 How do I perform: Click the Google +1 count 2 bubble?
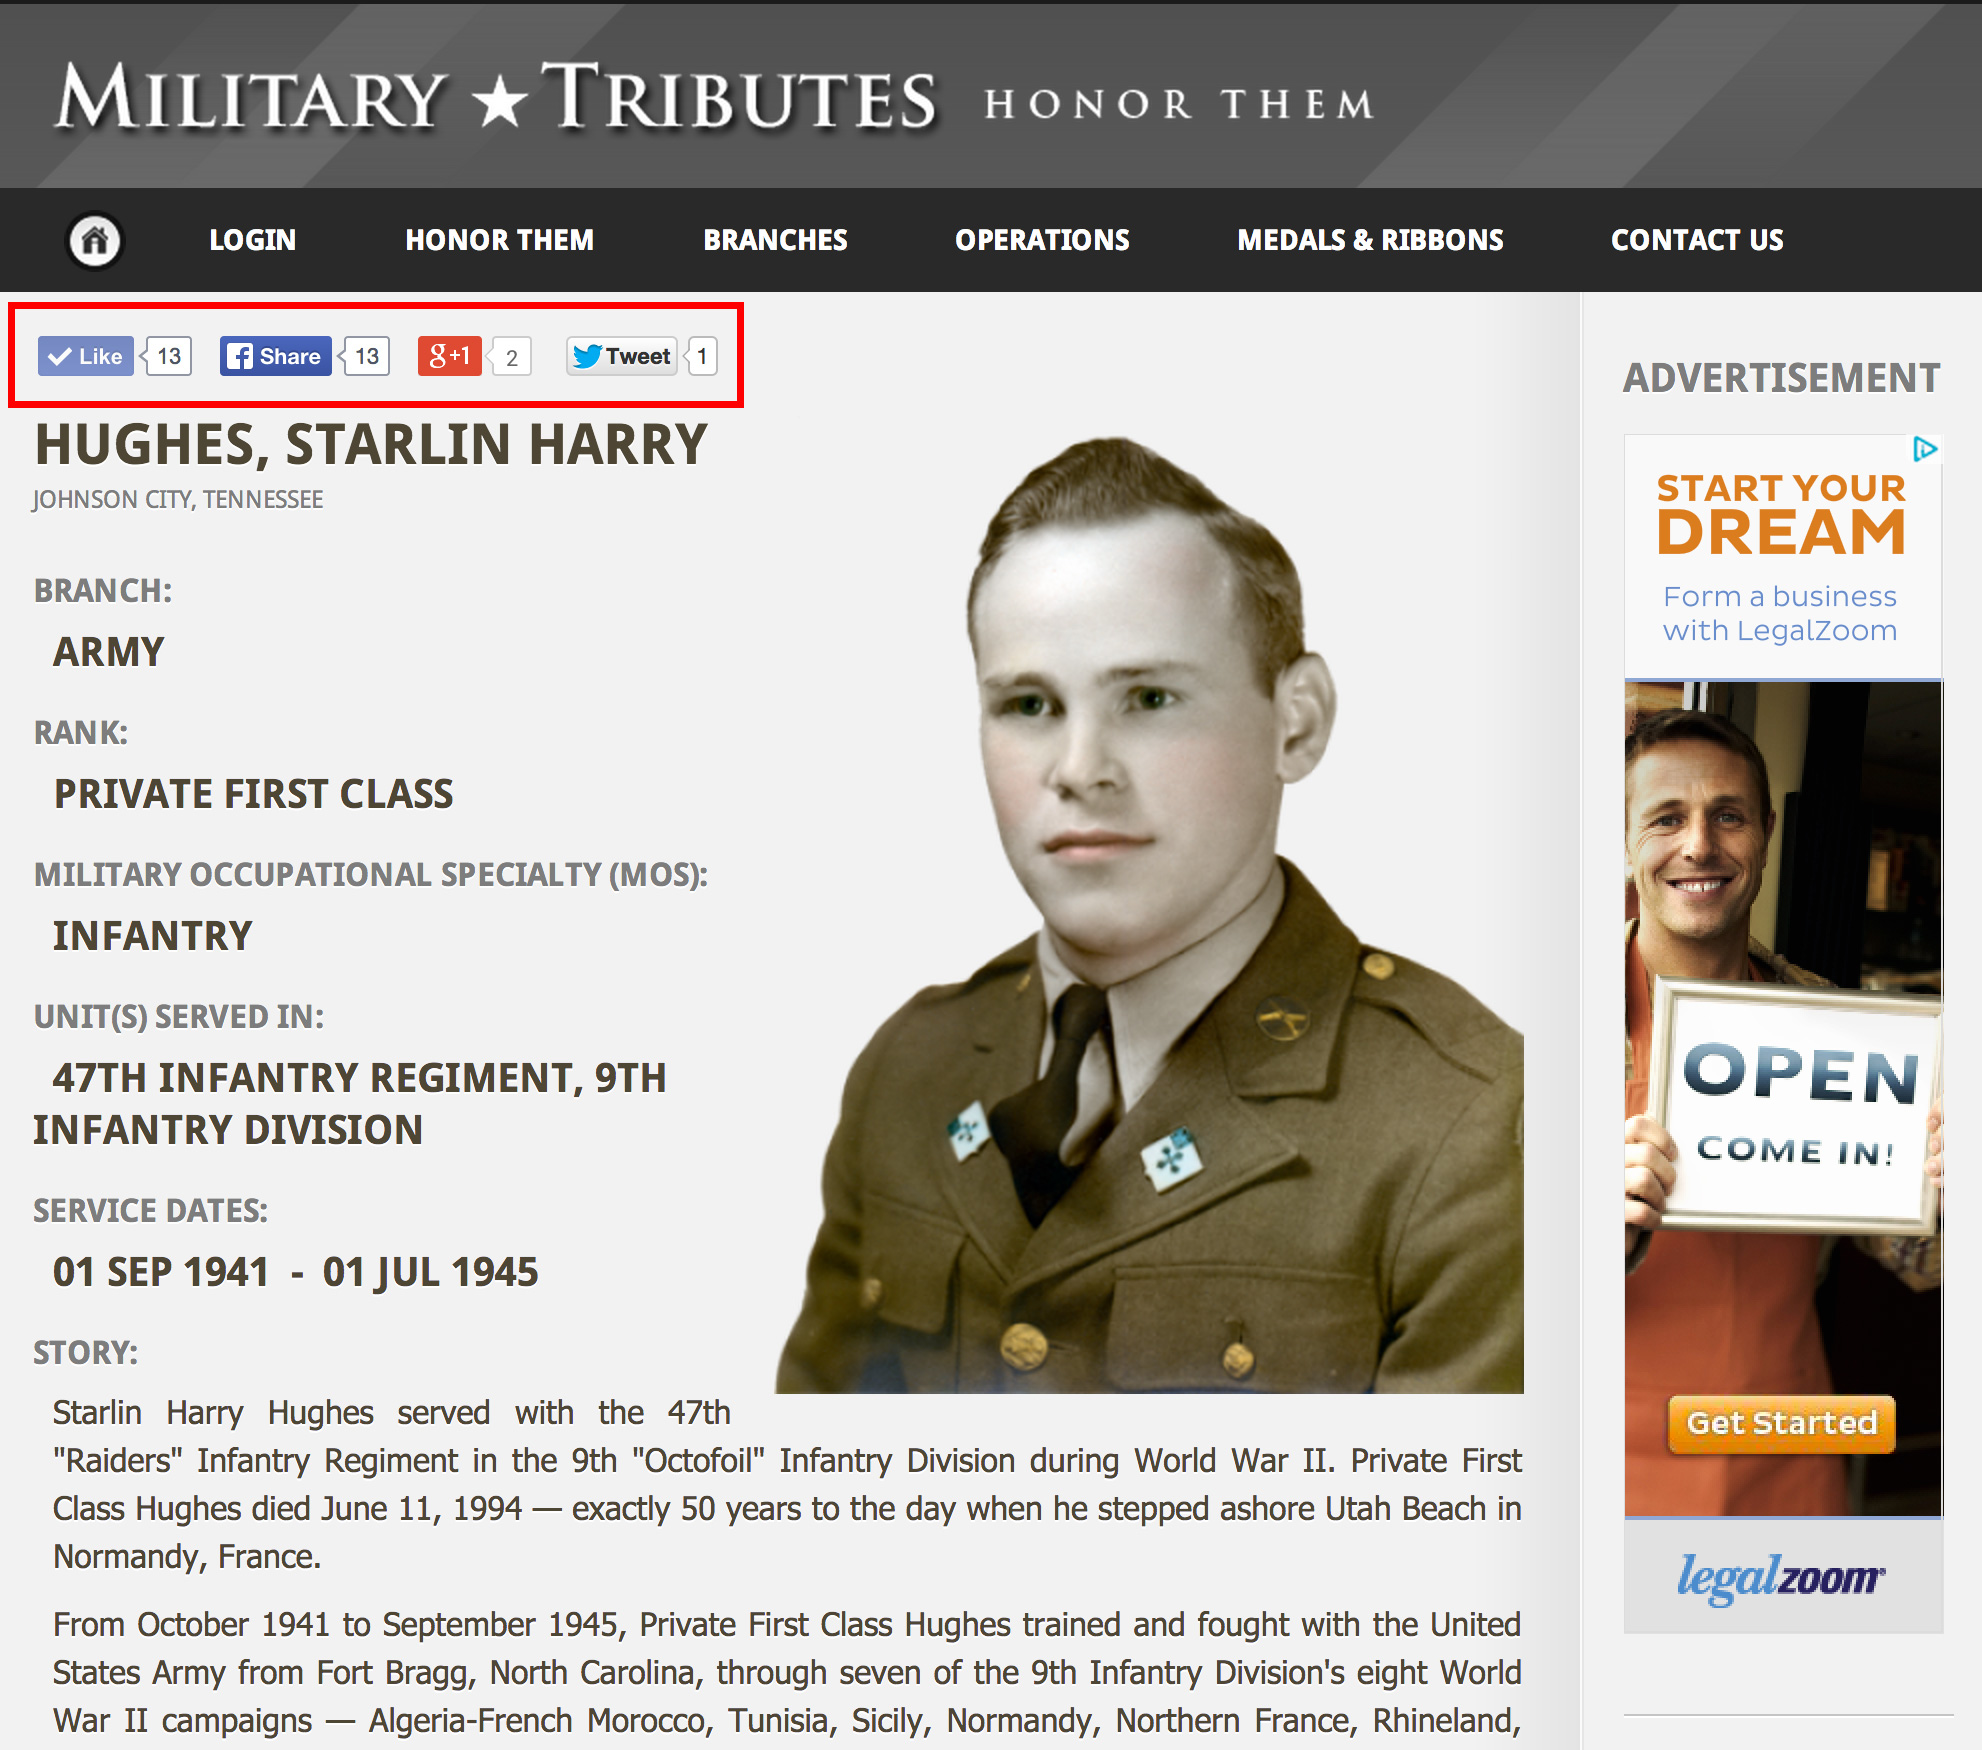click(x=511, y=357)
